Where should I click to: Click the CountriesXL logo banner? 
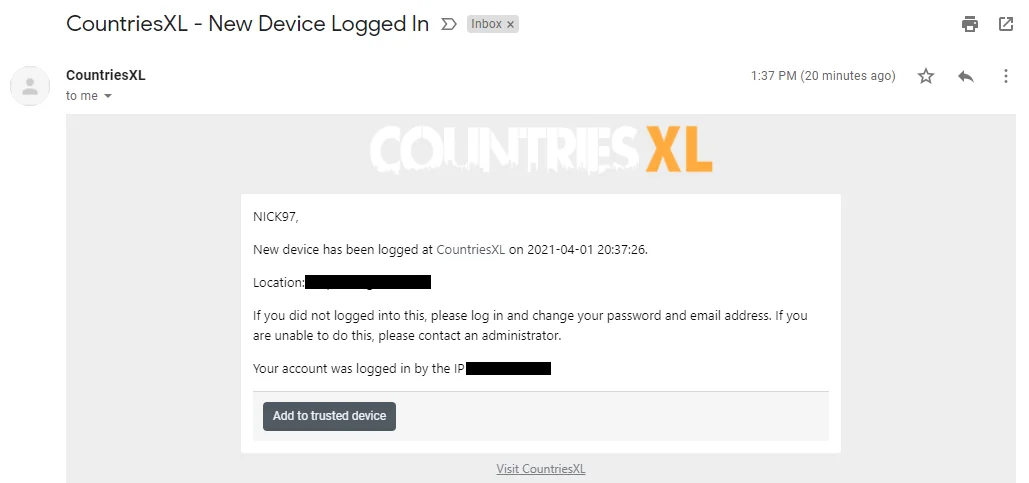click(540, 150)
